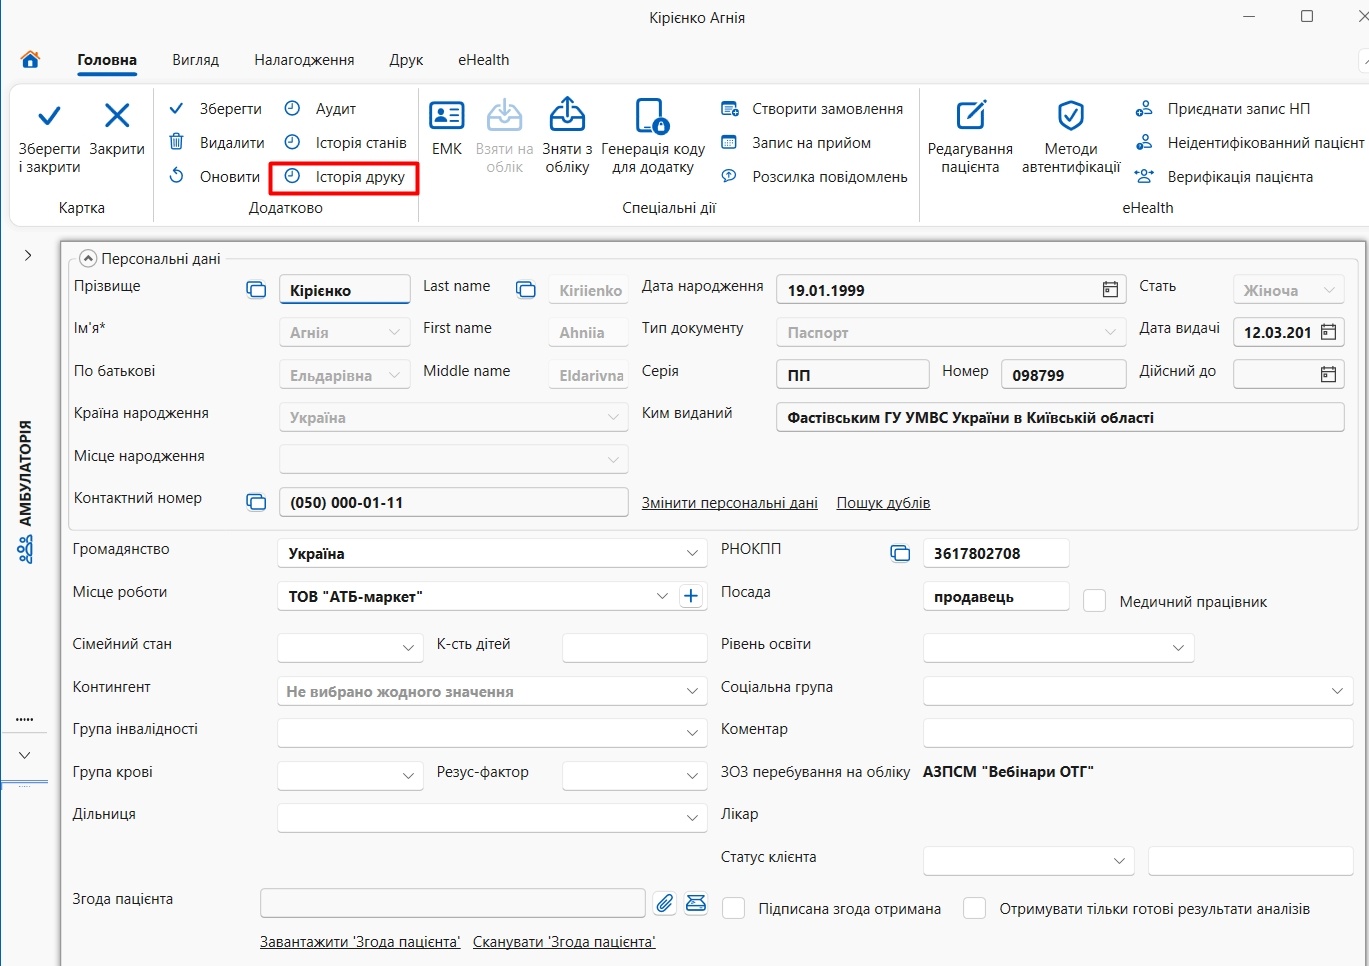Viewport: 1369px width, 966px height.
Task: Click Сканувати 'Згода пацієнта' link
Action: (x=564, y=942)
